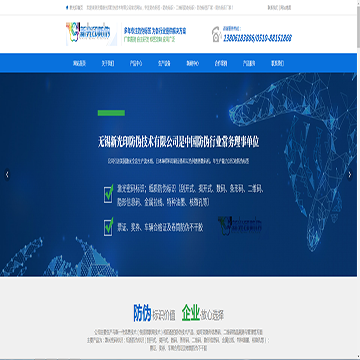Screen dimensions: 360x360
Task: Click the hotline phone number 13806183886
Action: (x=239, y=38)
